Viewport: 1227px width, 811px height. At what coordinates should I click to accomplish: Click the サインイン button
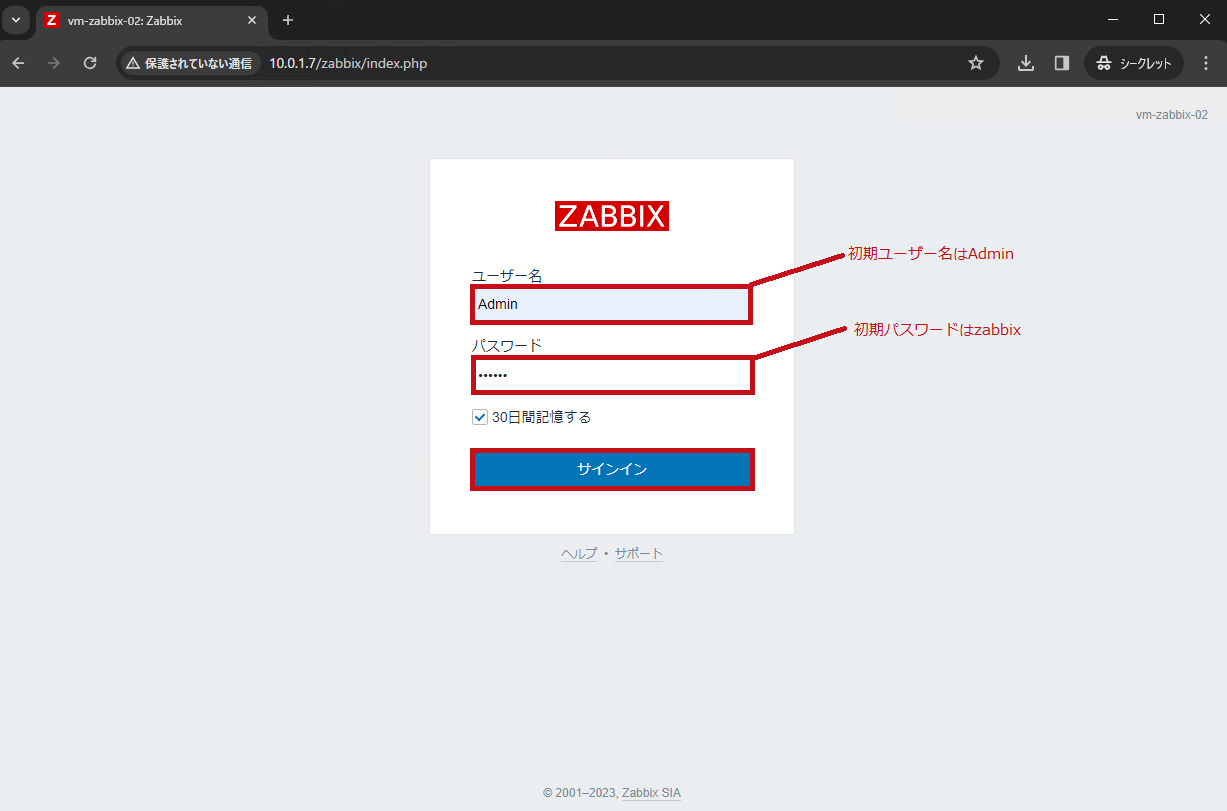(x=612, y=469)
